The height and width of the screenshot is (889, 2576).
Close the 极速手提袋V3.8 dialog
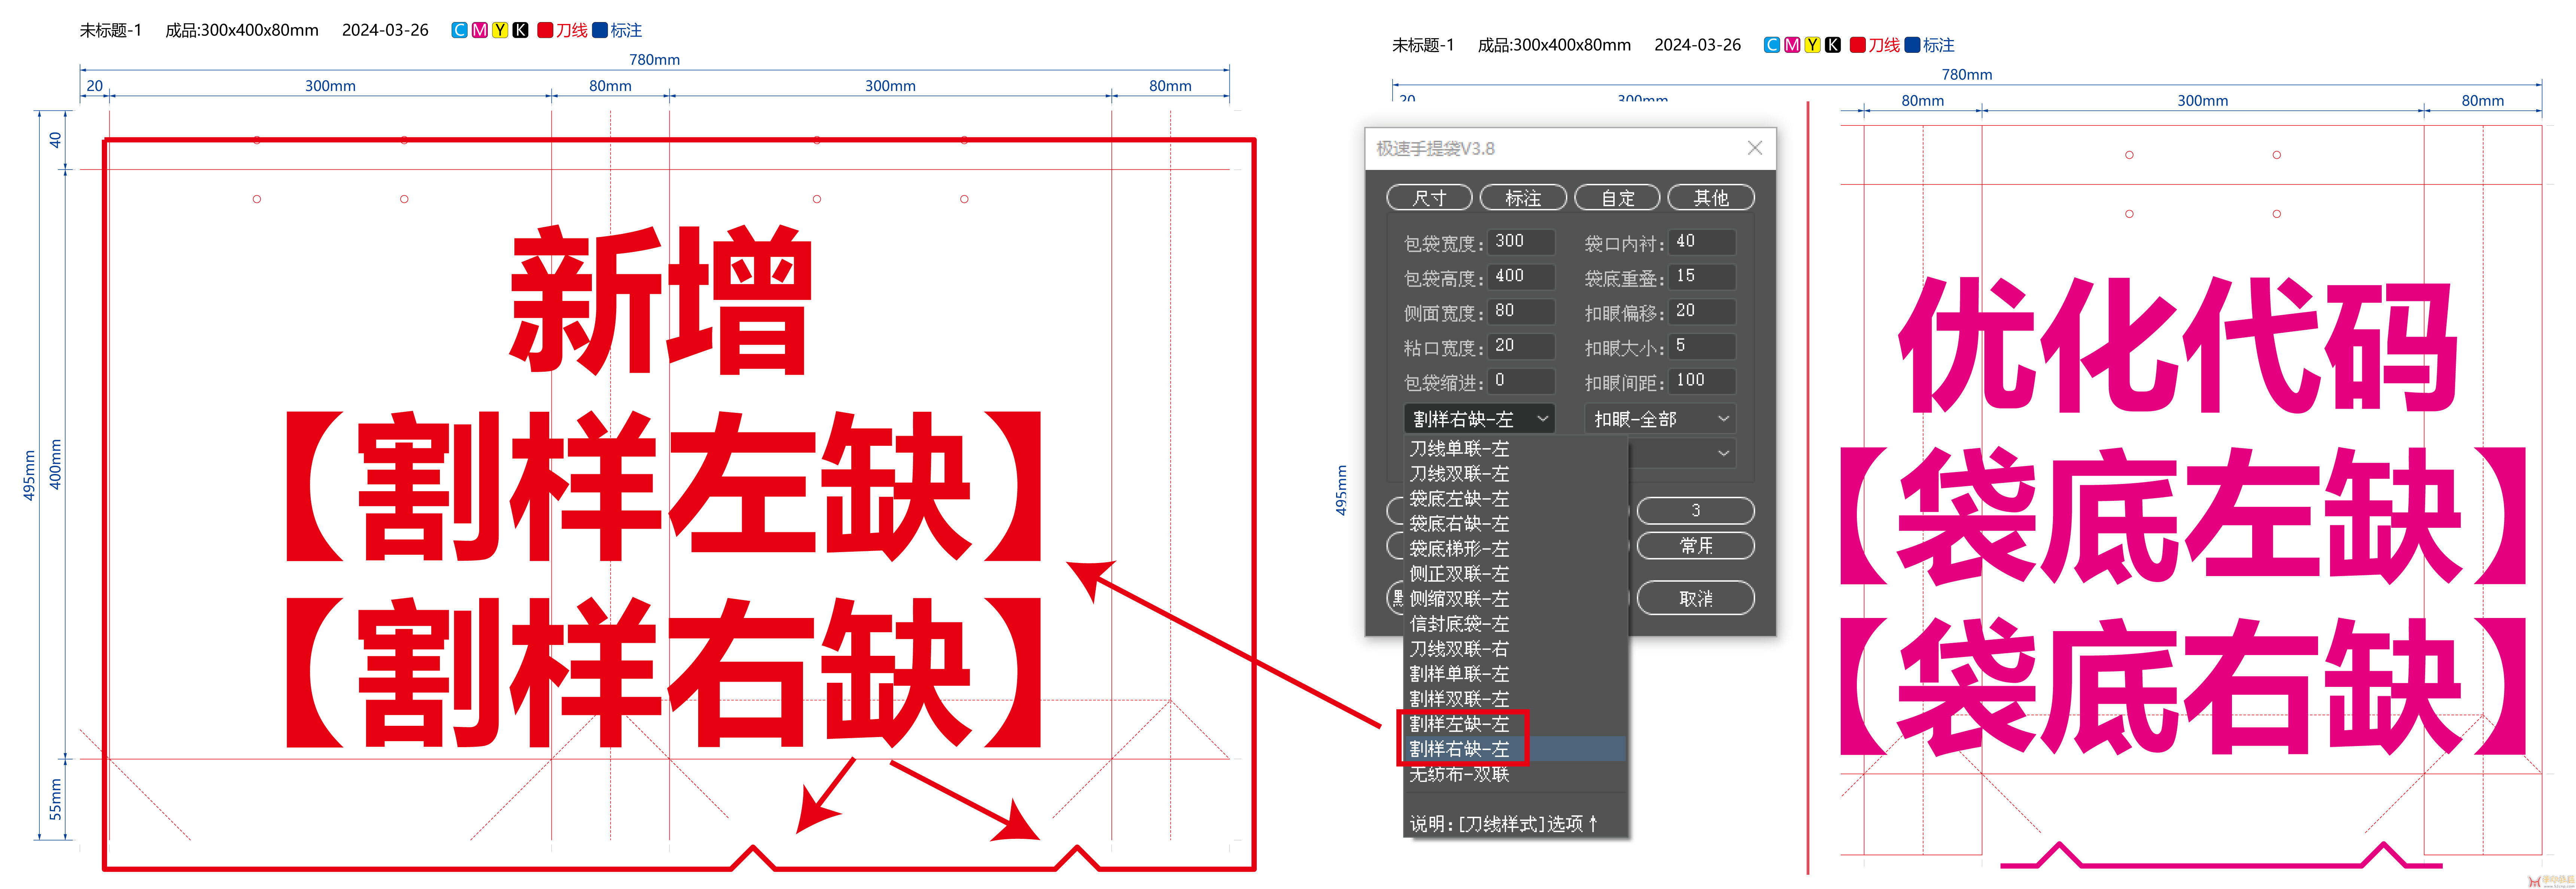pos(1755,148)
